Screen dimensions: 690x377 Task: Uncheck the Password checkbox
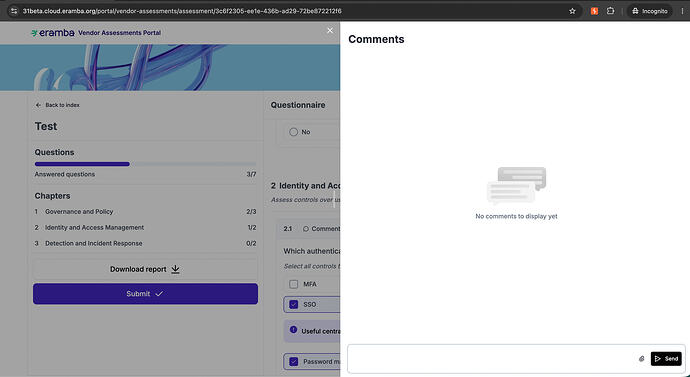pos(294,362)
